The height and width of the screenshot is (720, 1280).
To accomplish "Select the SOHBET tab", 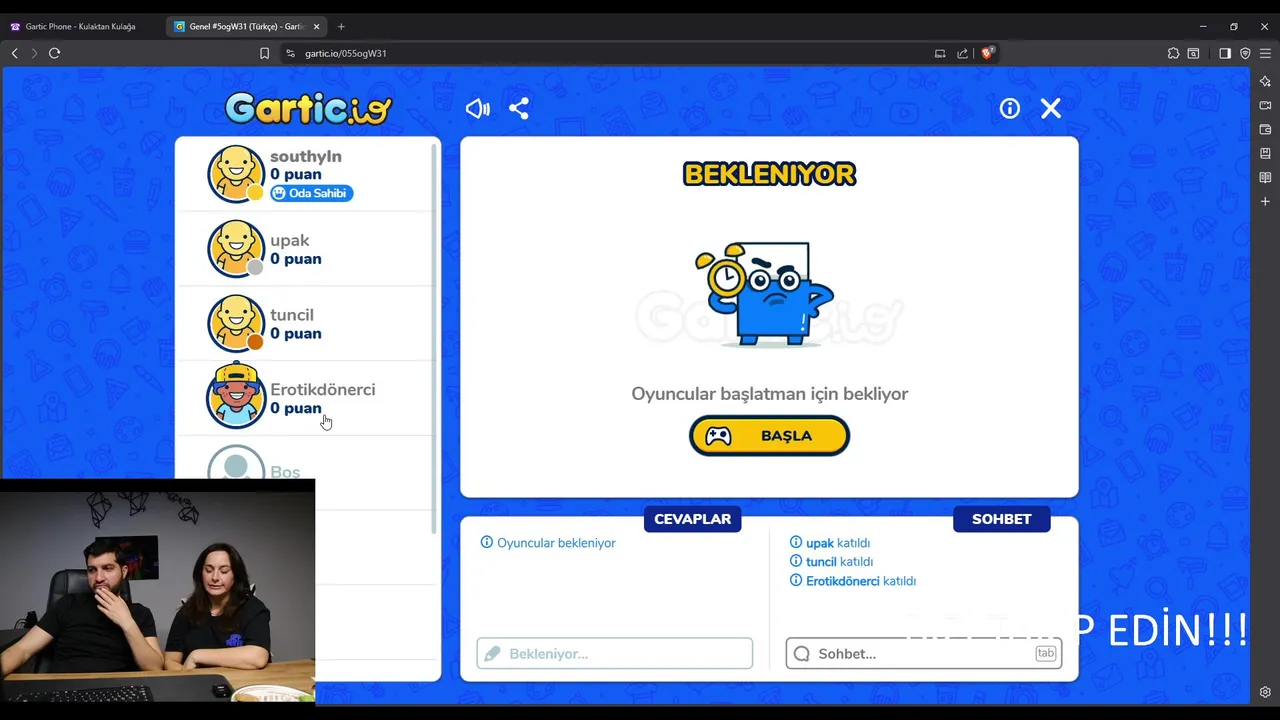I will tap(1001, 519).
